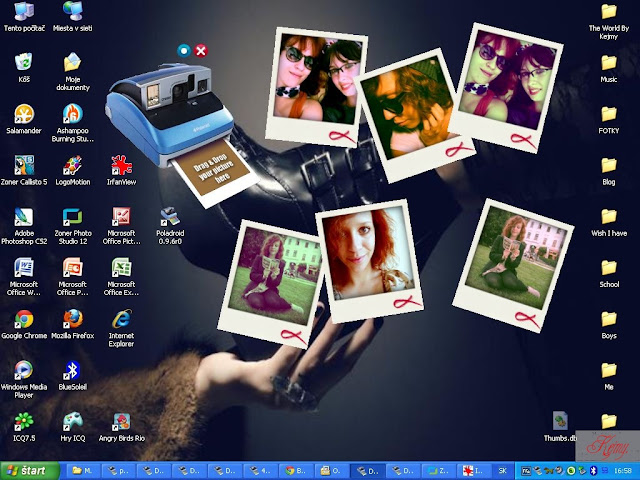Select the Boys folder
Screen dimensions: 640x480
[x=609, y=325]
